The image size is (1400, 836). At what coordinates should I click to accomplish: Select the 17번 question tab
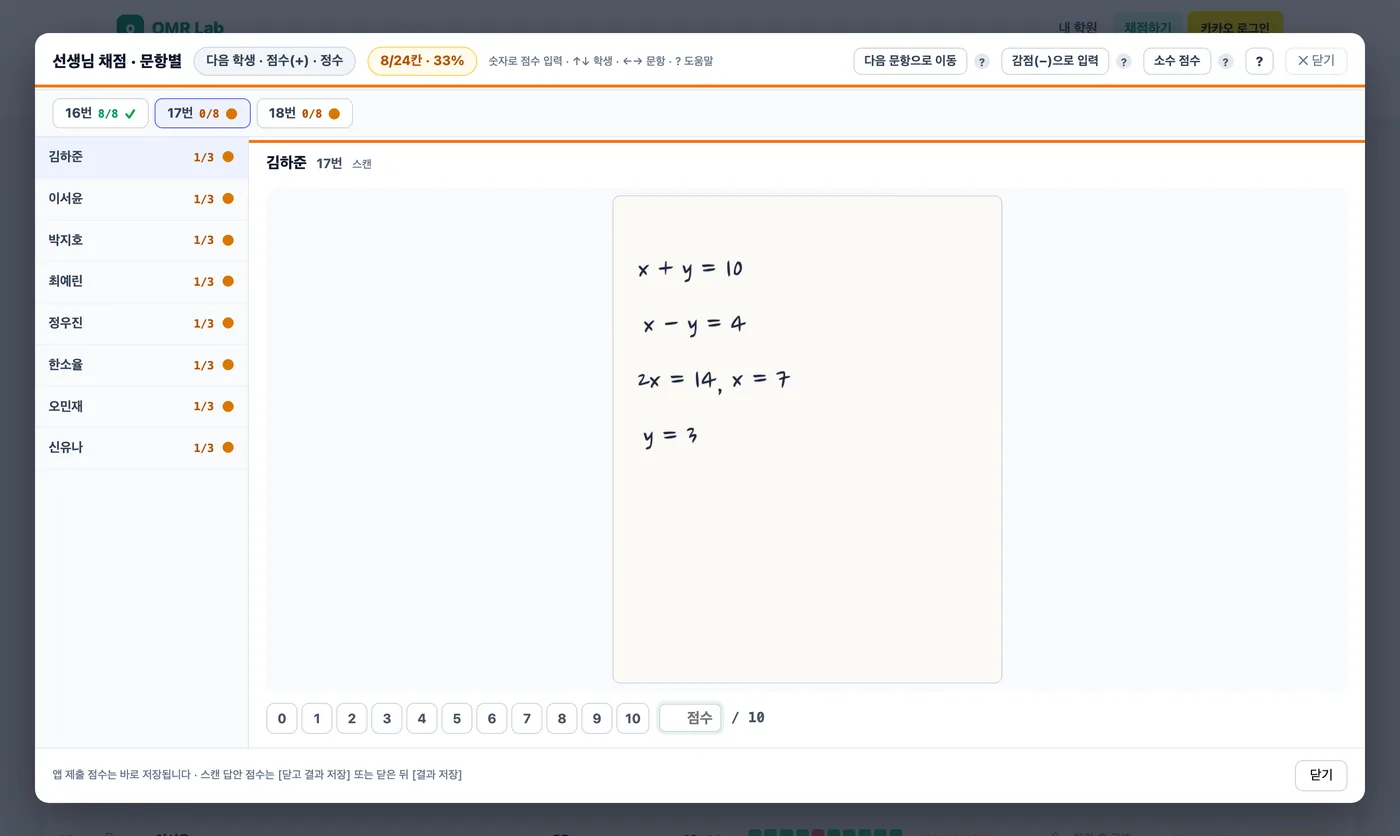point(202,113)
